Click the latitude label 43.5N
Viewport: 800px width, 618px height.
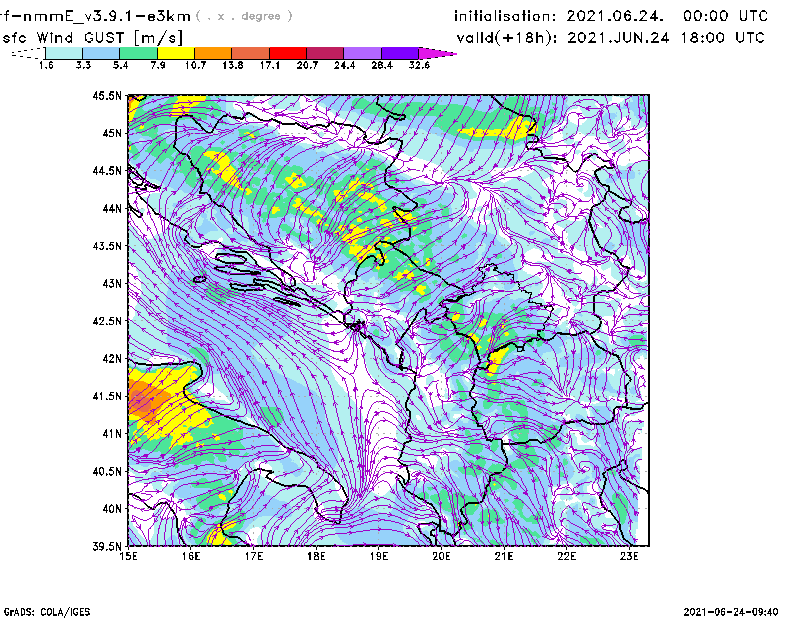click(107, 246)
